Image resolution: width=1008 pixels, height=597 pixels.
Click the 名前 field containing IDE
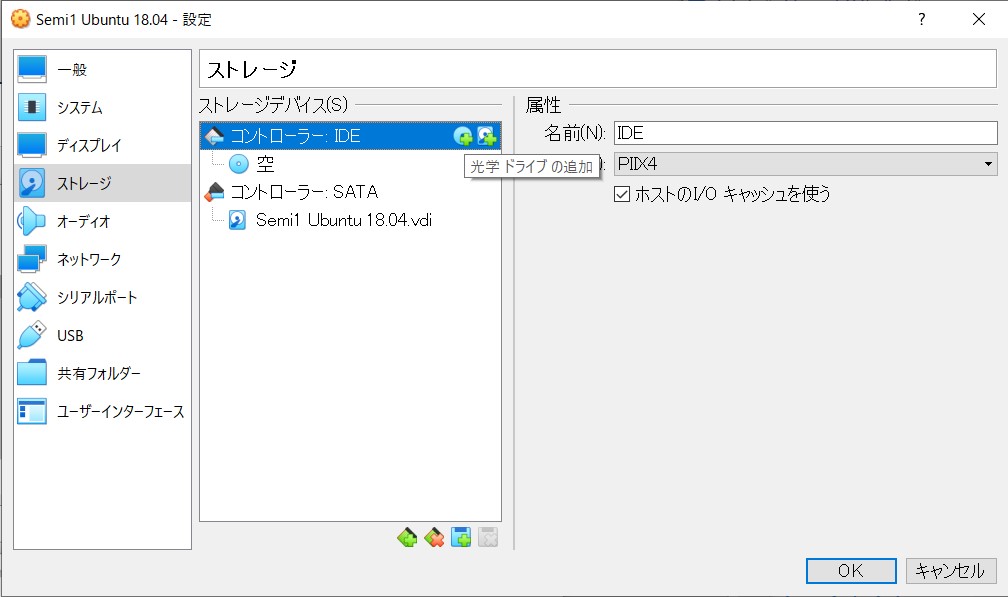click(805, 133)
